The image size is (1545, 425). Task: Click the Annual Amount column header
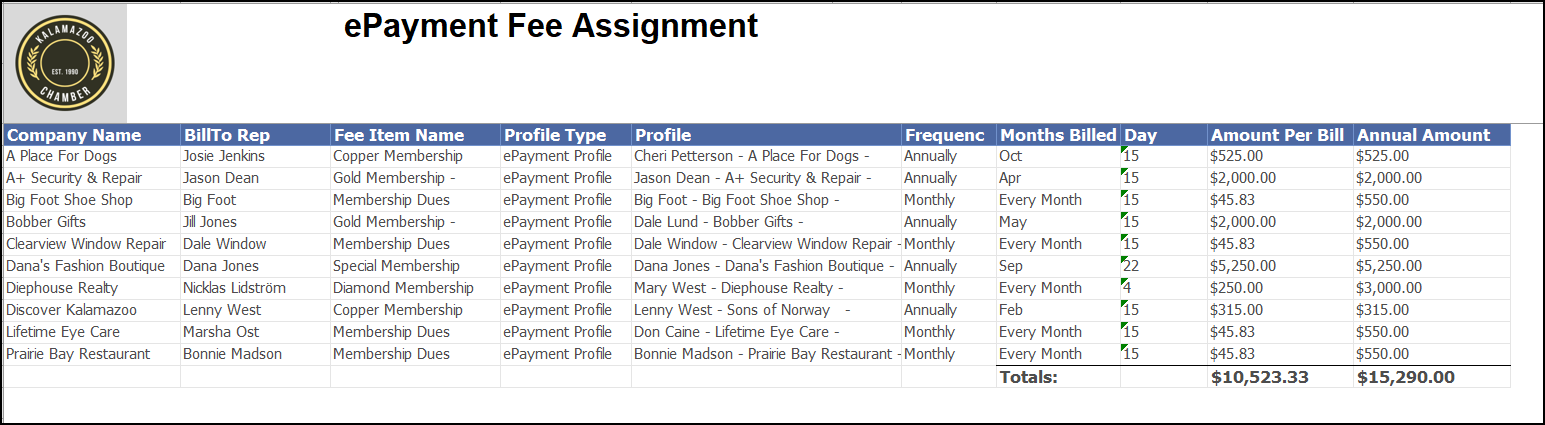click(1423, 135)
